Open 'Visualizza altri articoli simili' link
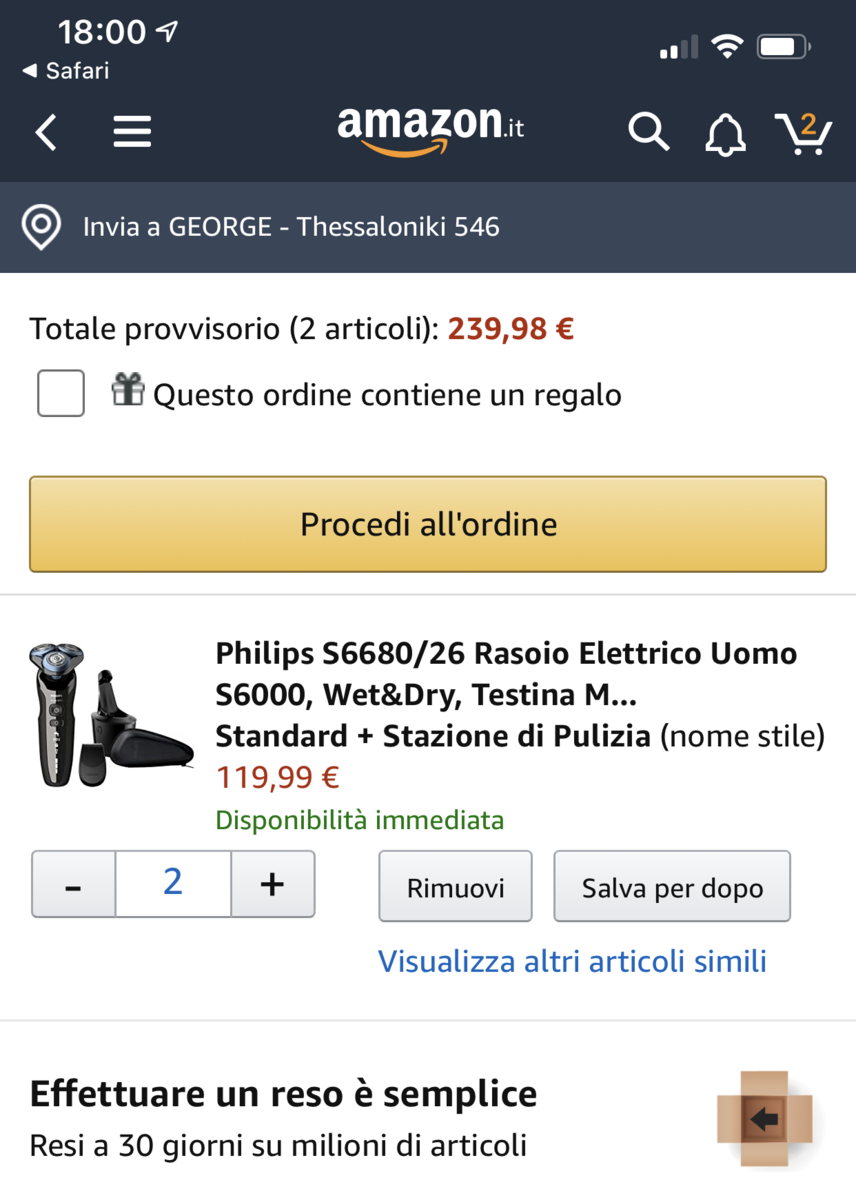856x1200 pixels. [x=572, y=961]
